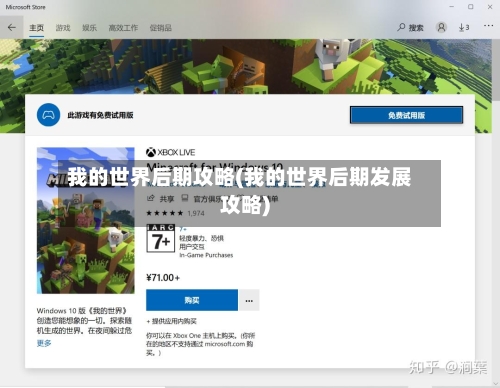View downloads with the arrow 3 icon
This screenshot has height=388, width=500.
464,27
